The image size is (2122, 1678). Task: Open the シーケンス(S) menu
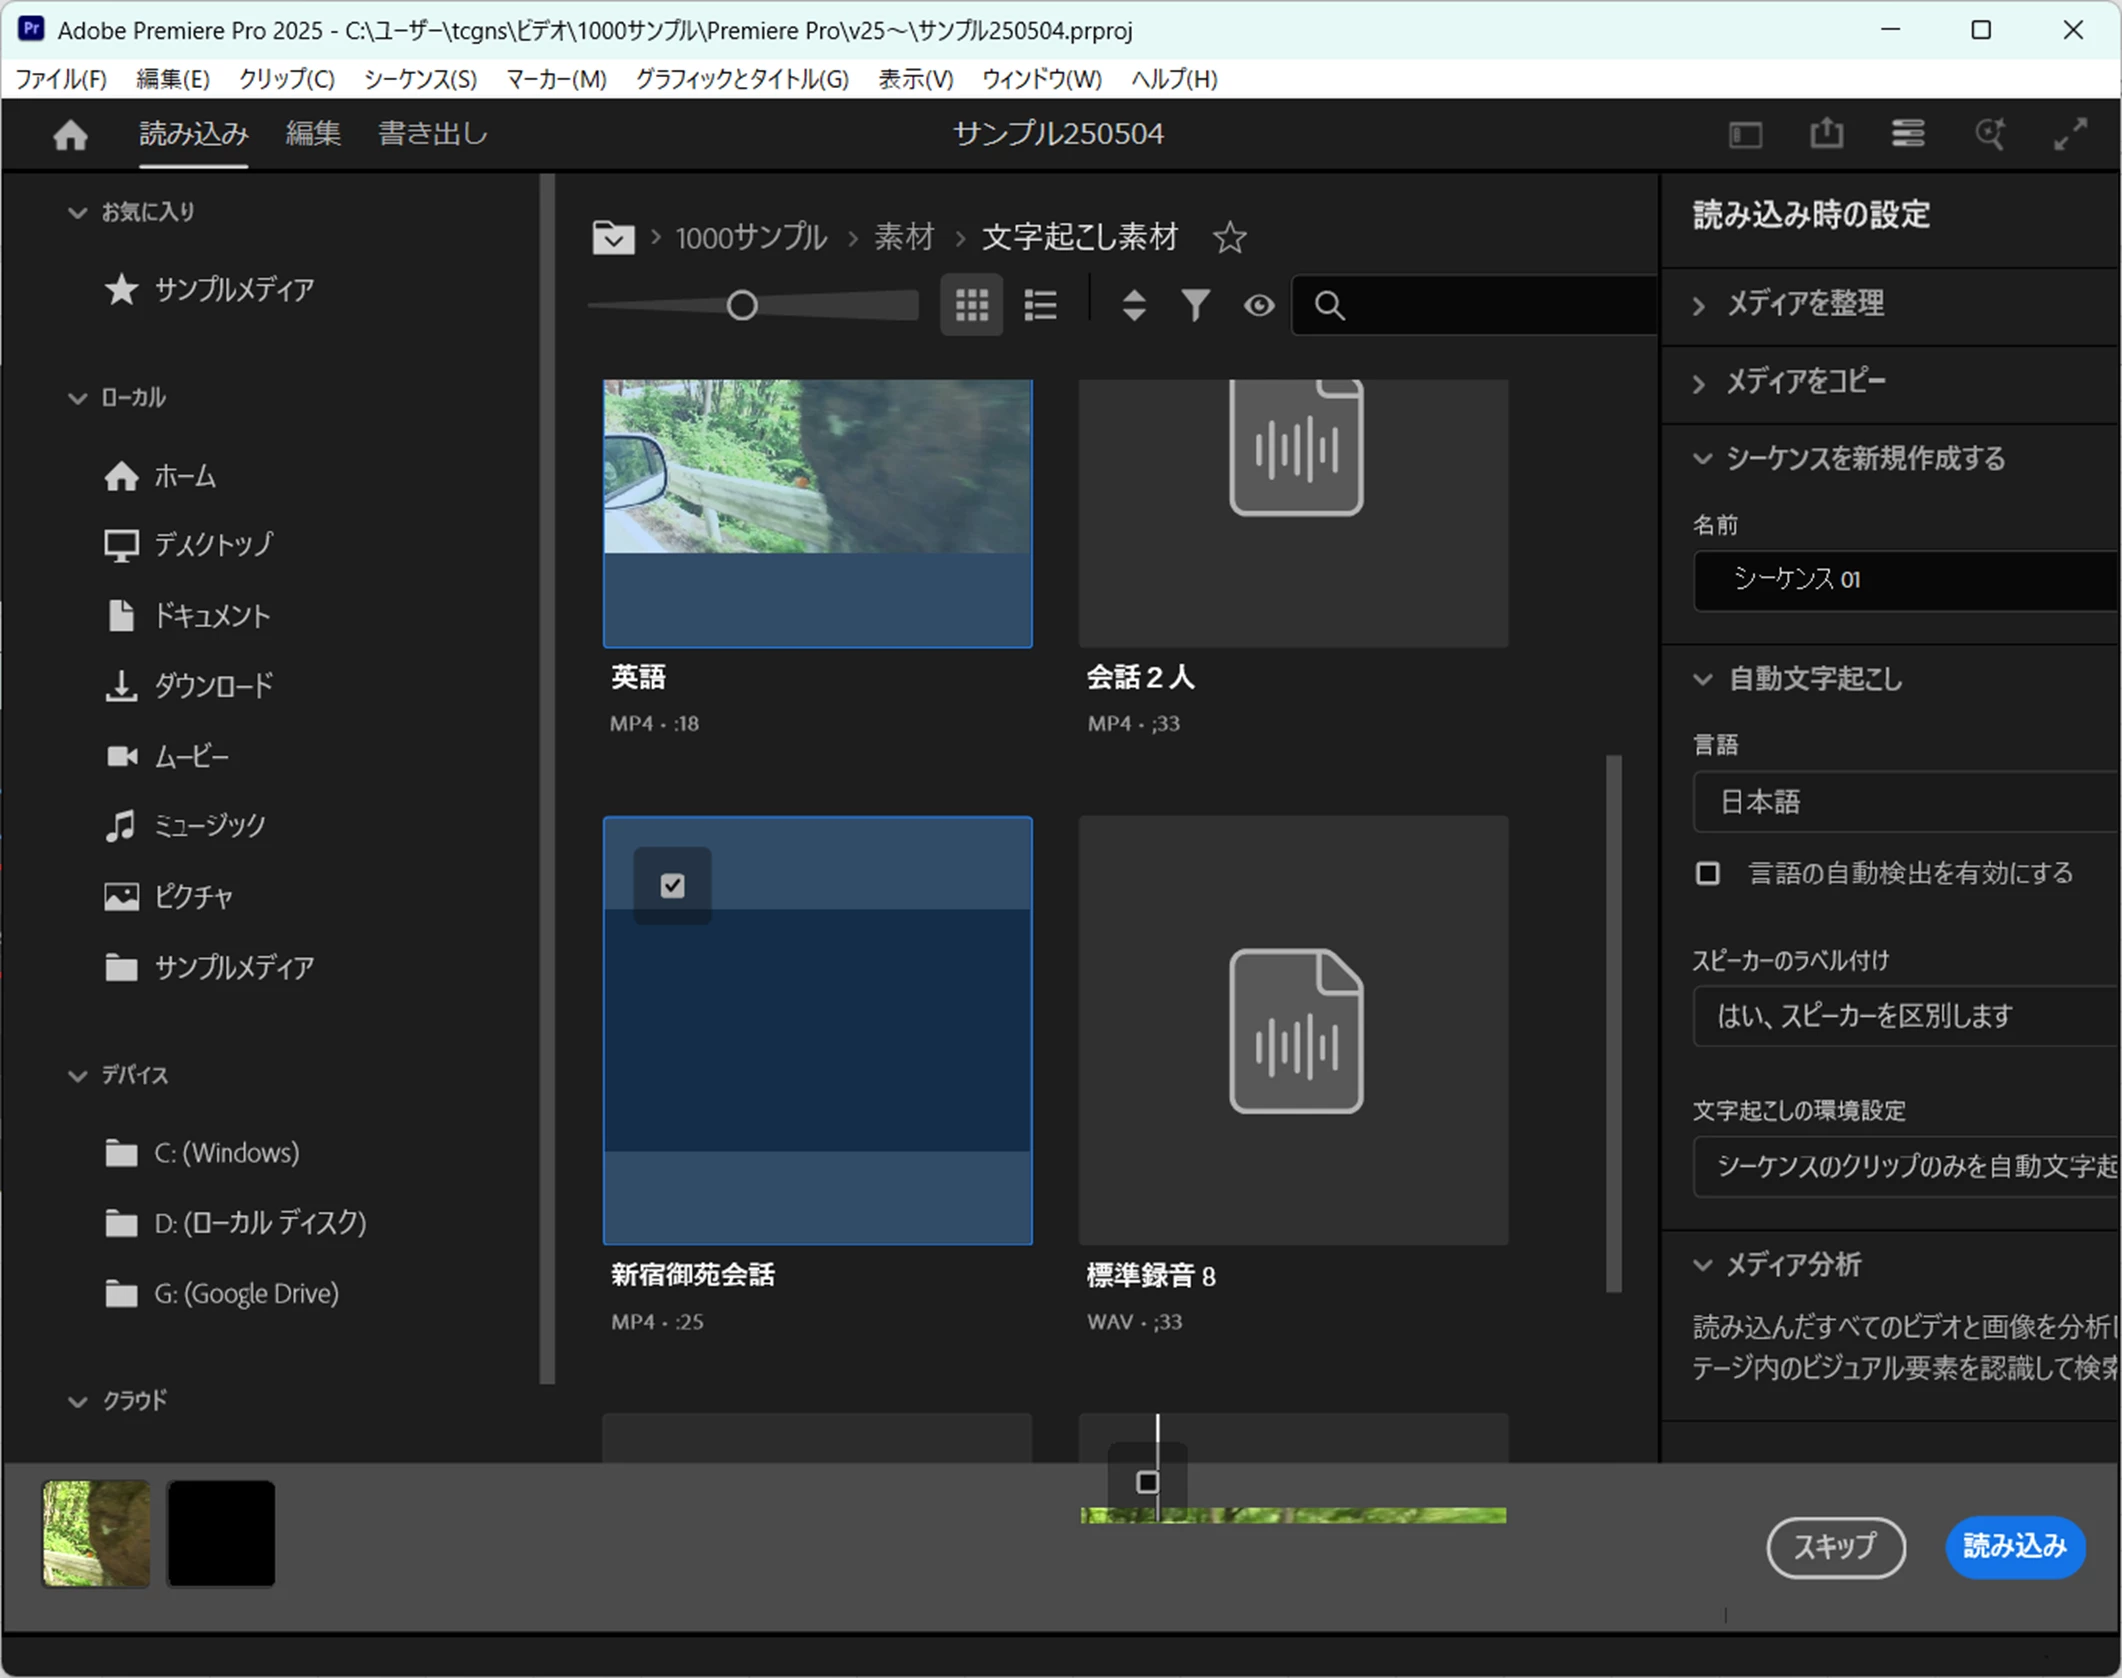pyautogui.click(x=420, y=79)
